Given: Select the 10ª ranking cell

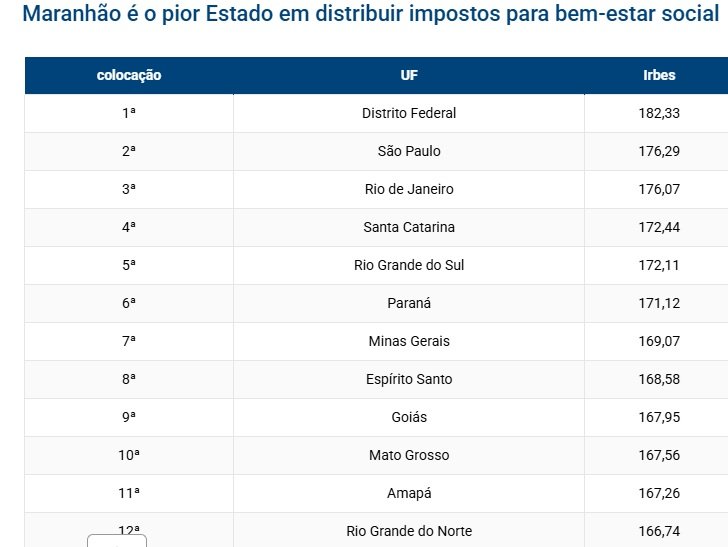Looking at the screenshot, I should click(129, 456).
